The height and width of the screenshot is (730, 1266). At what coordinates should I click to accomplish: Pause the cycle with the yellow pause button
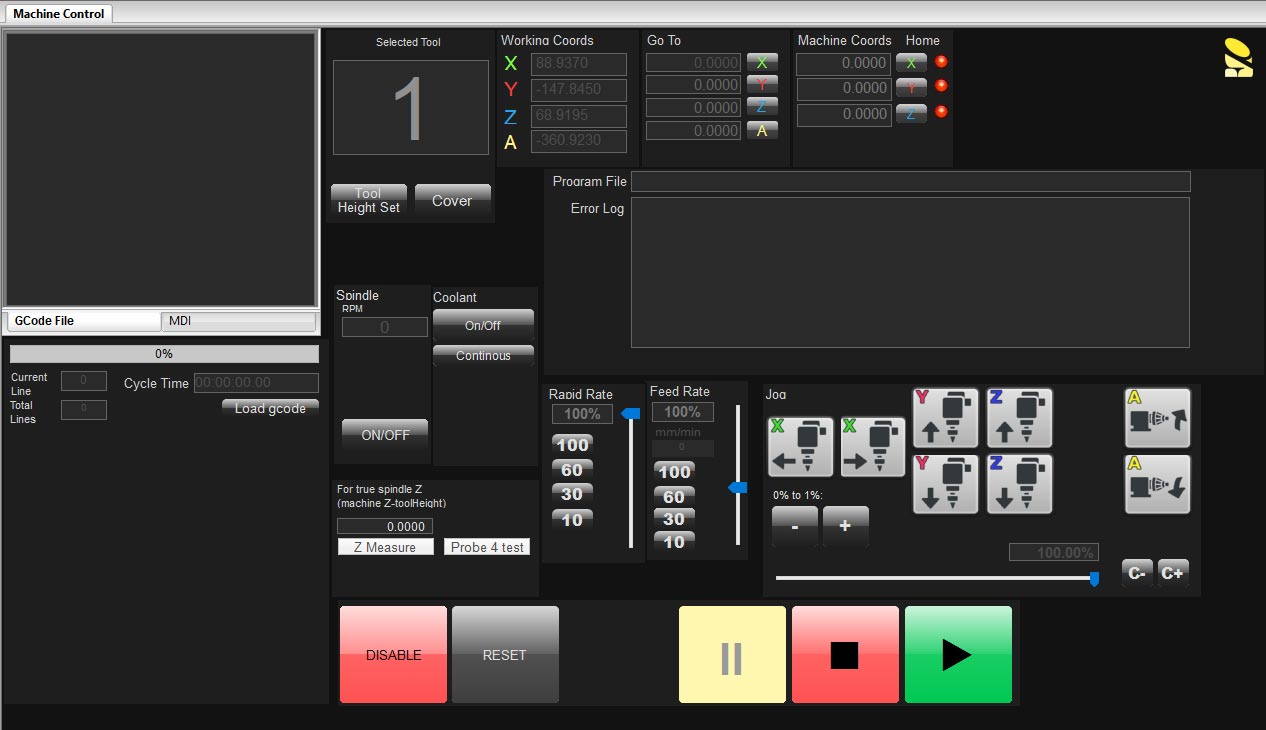[x=732, y=655]
